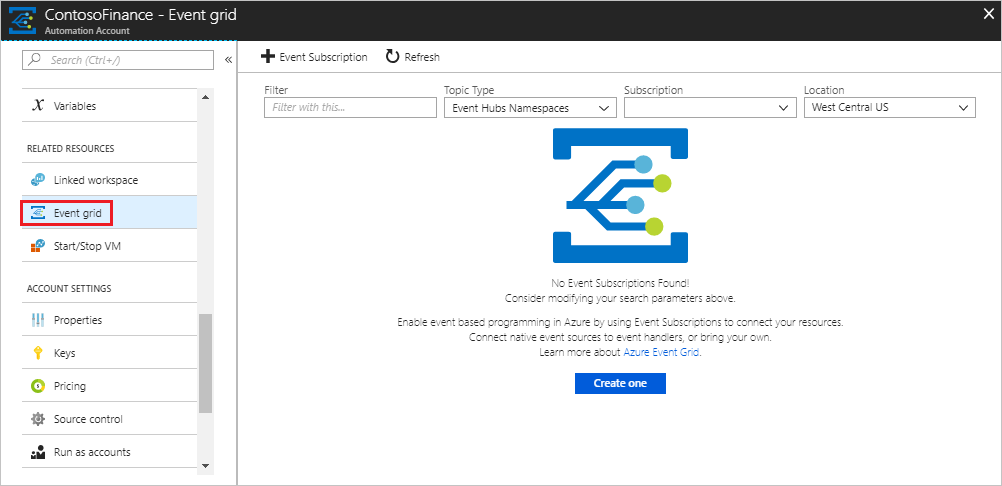Select Event grid in sidebar
Image resolution: width=1002 pixels, height=486 pixels.
[x=109, y=213]
